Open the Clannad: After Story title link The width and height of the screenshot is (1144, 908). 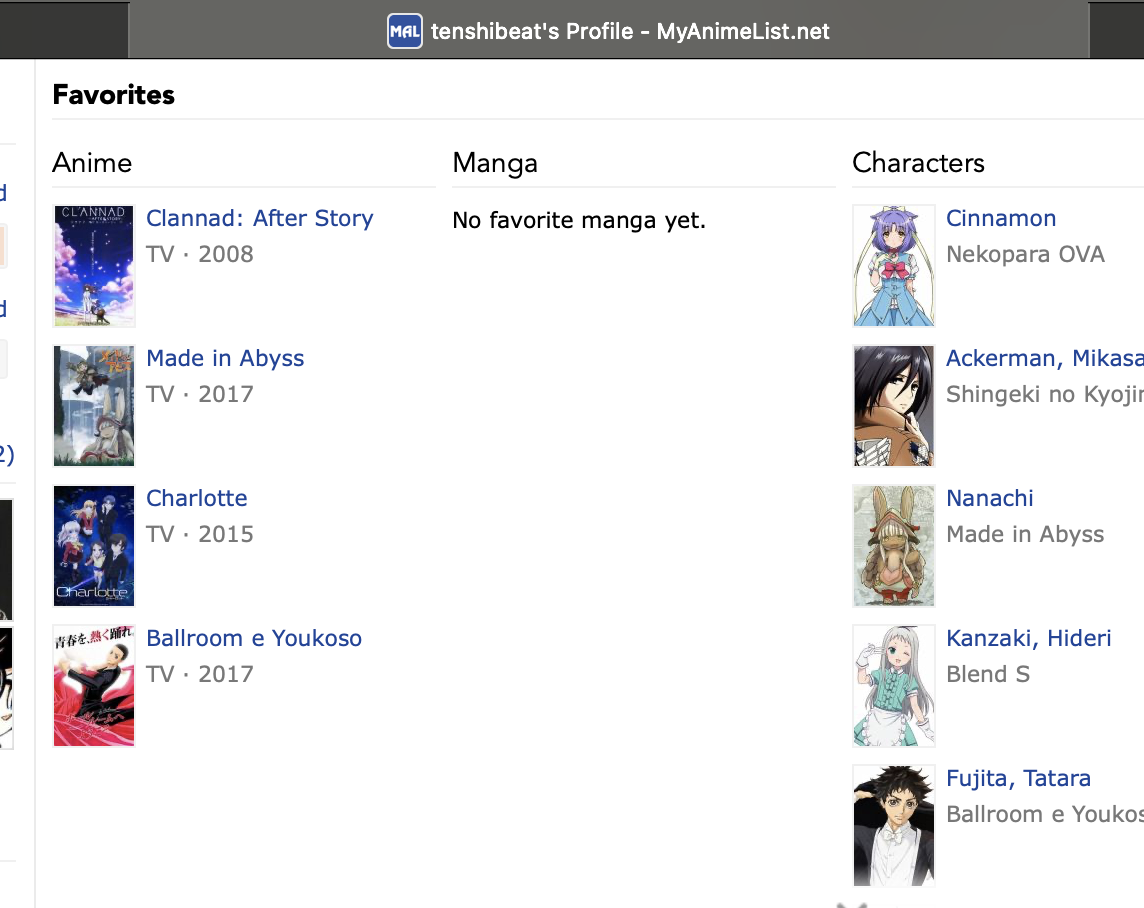(259, 219)
